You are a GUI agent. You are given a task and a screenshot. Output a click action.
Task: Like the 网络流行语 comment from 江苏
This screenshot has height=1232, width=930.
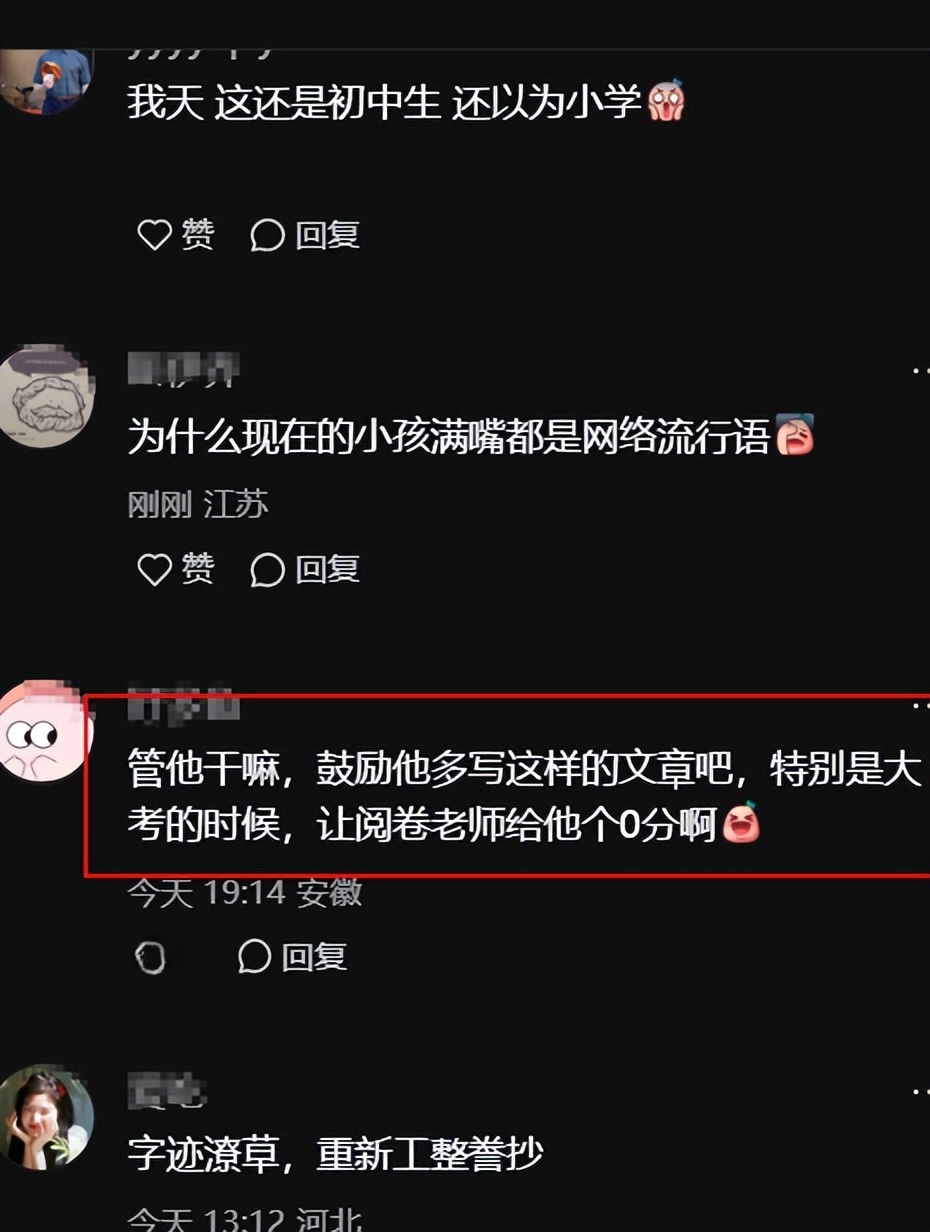175,569
